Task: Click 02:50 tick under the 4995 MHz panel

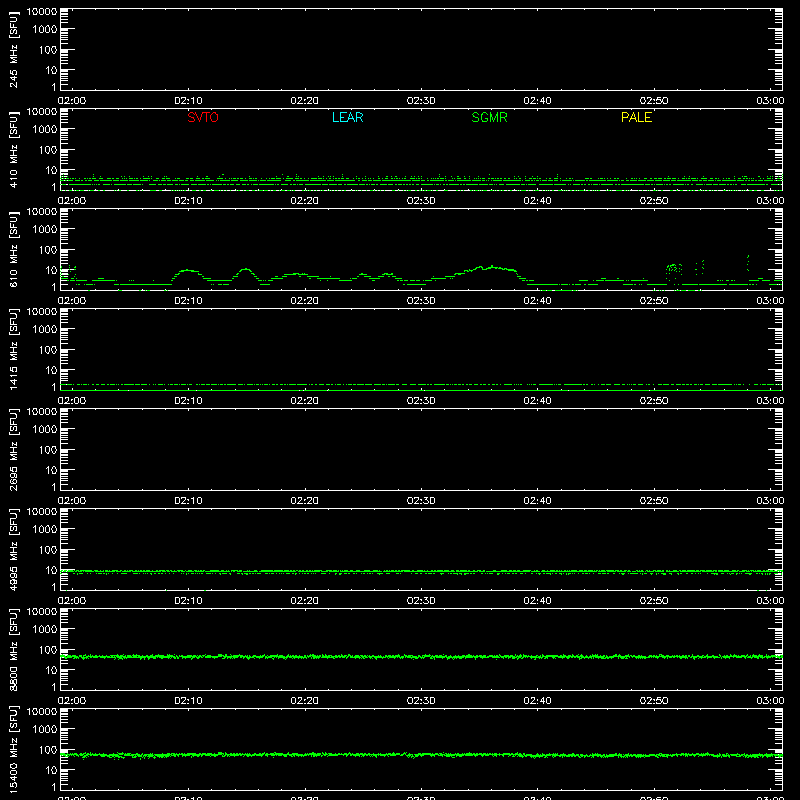Action: click(x=654, y=601)
